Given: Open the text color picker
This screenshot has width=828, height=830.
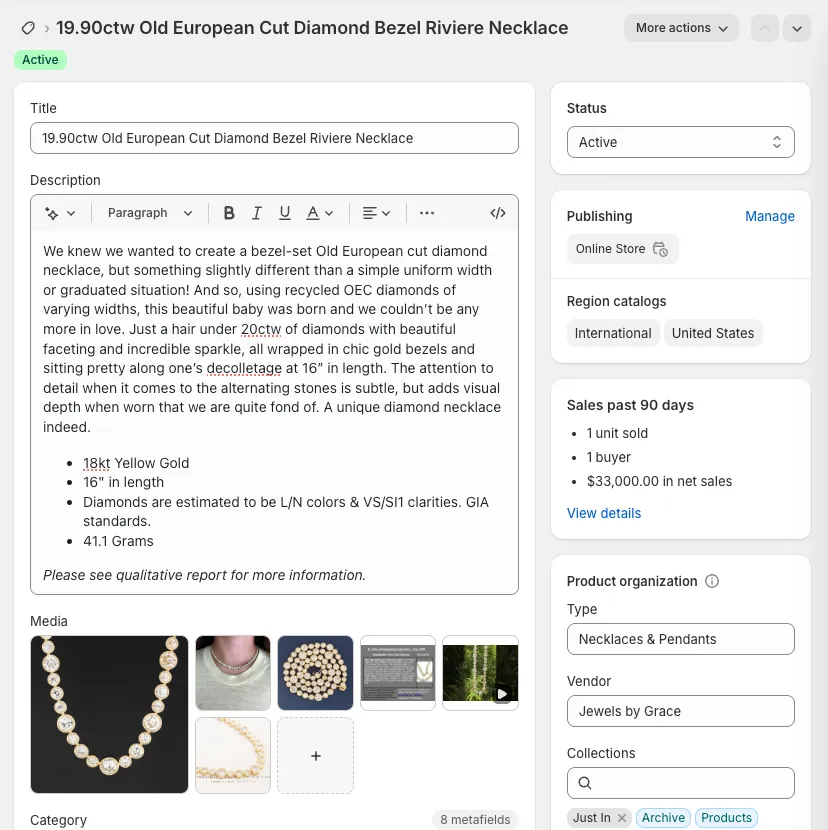Looking at the screenshot, I should (320, 213).
